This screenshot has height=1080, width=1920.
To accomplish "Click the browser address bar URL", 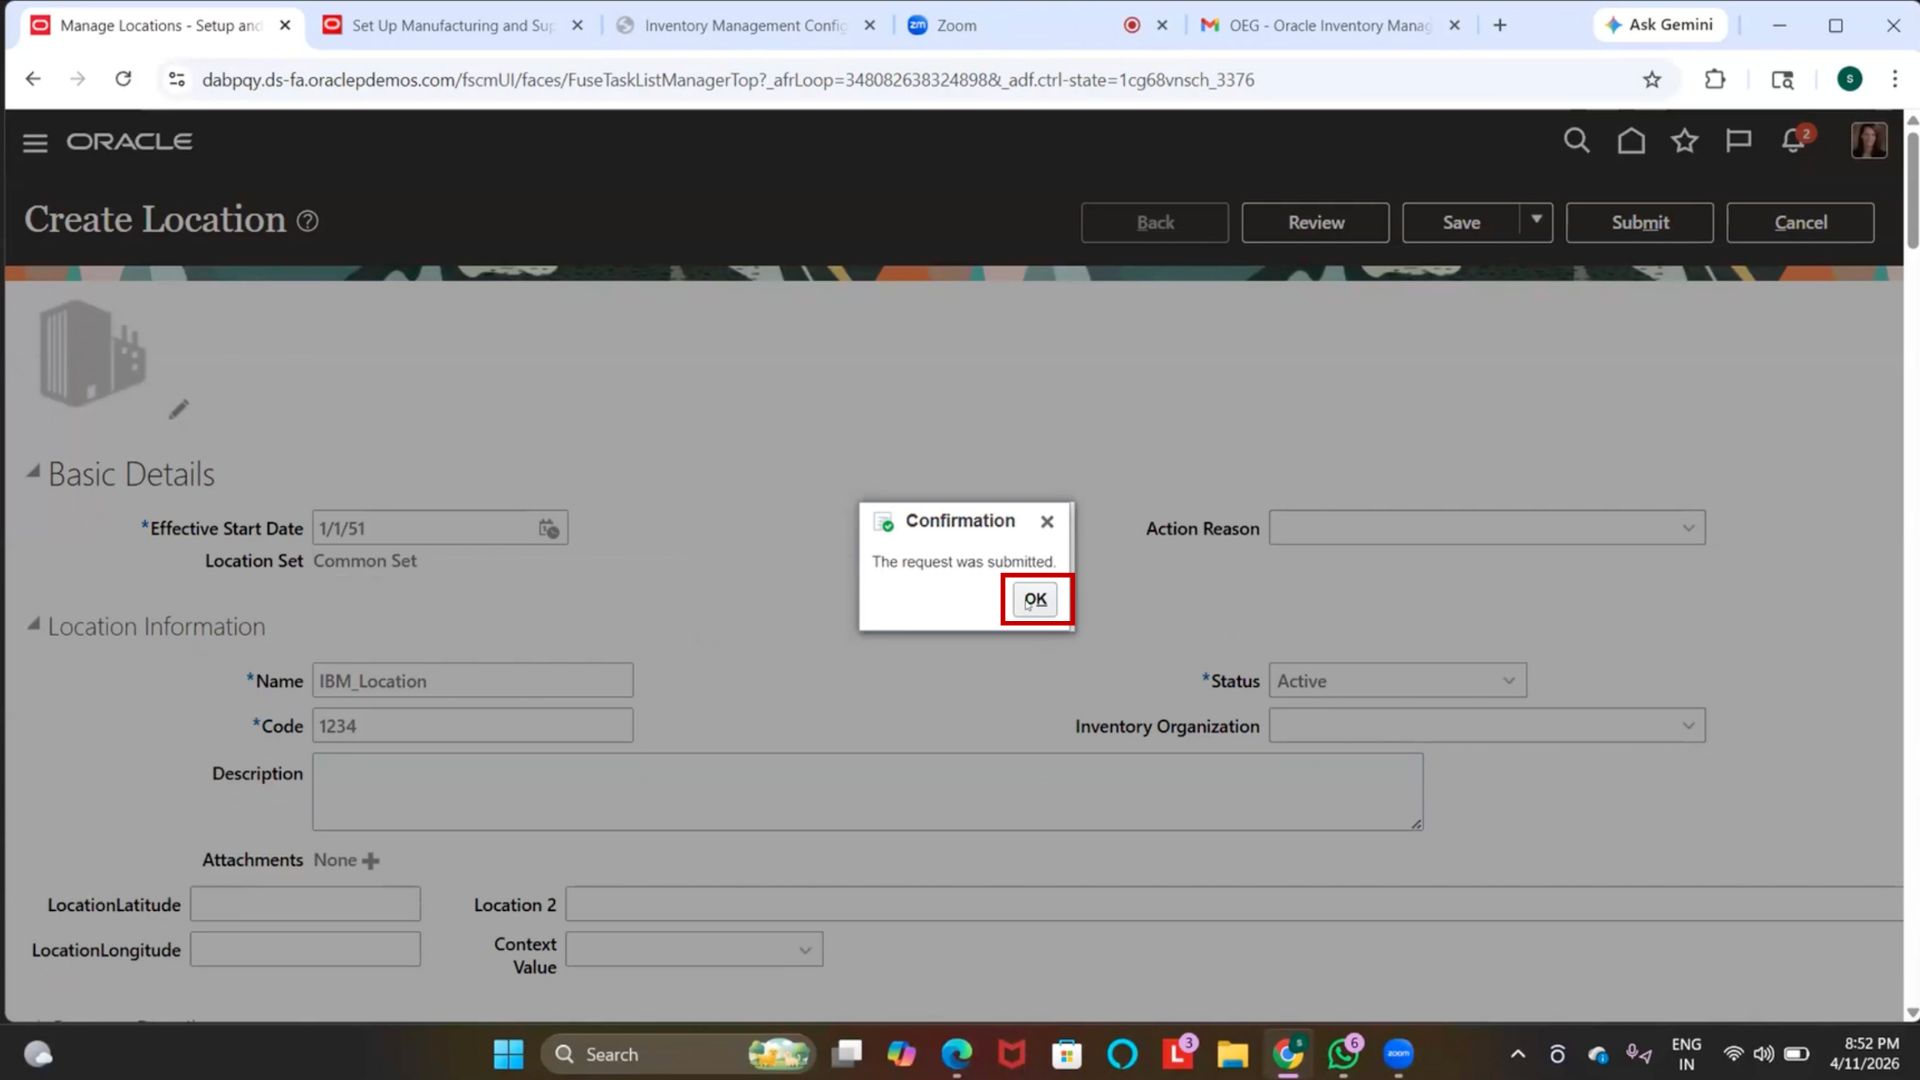I will tap(727, 79).
